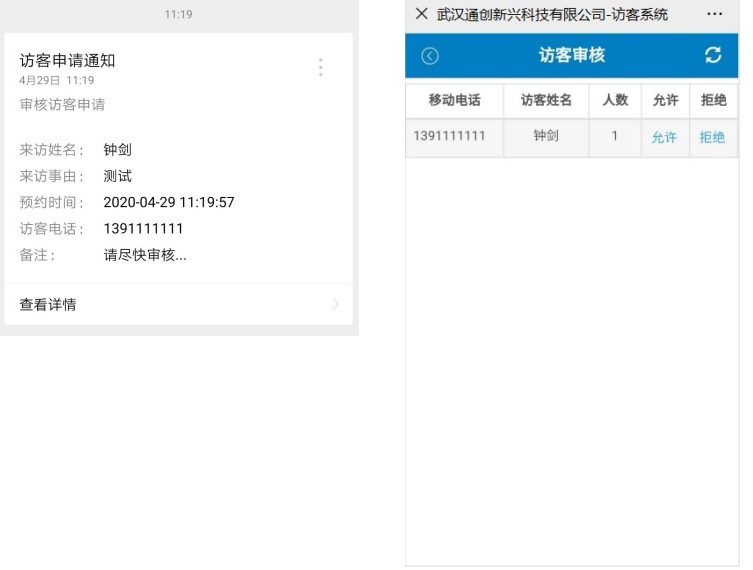This screenshot has width=753, height=570.
Task: Click the 查看详情 text label
Action: pyautogui.click(x=48, y=304)
